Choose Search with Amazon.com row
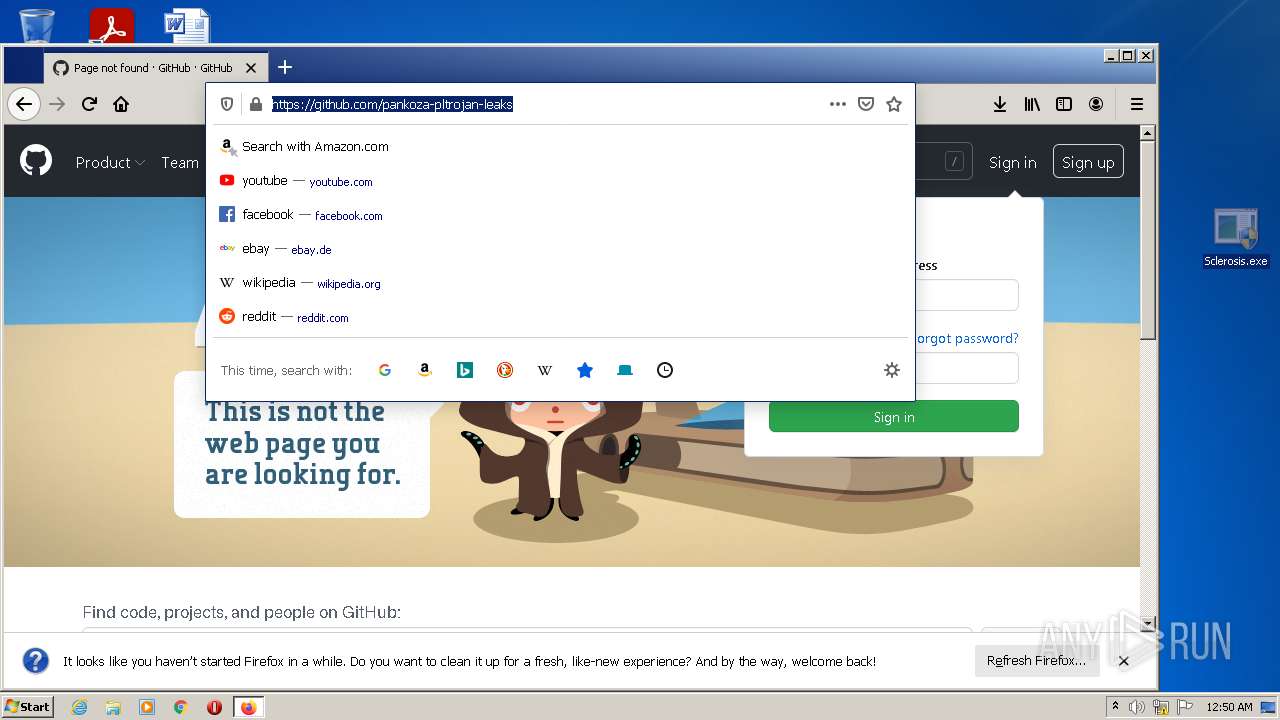The width and height of the screenshot is (1280, 720). point(560,146)
